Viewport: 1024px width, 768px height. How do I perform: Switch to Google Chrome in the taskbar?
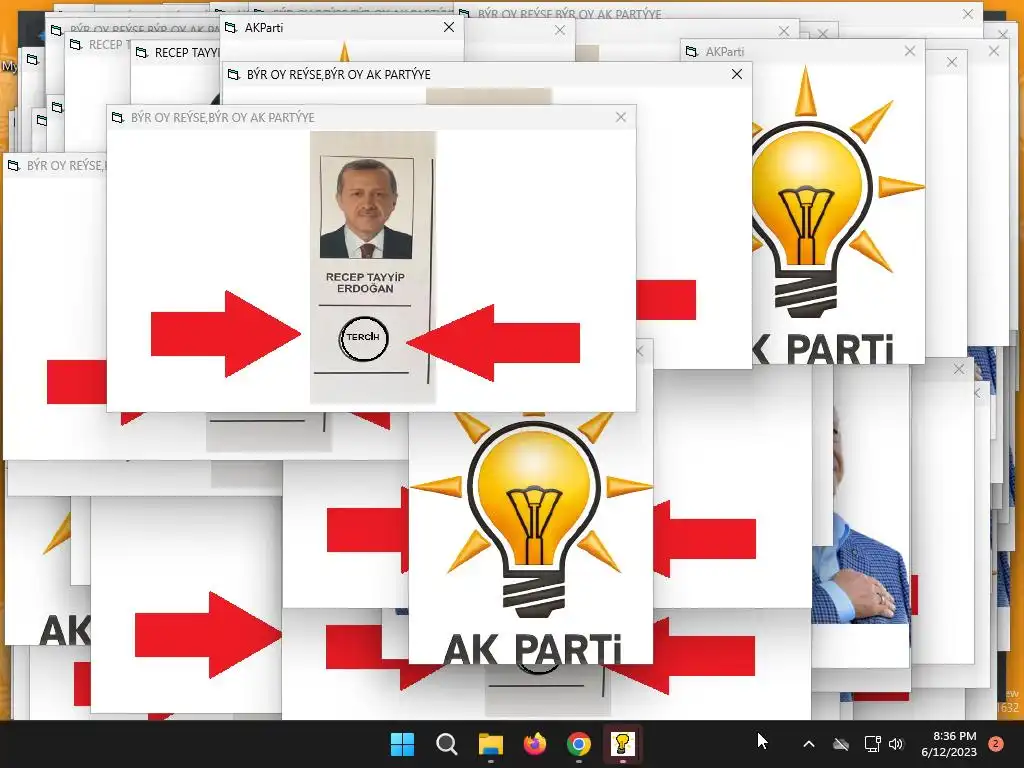(579, 744)
